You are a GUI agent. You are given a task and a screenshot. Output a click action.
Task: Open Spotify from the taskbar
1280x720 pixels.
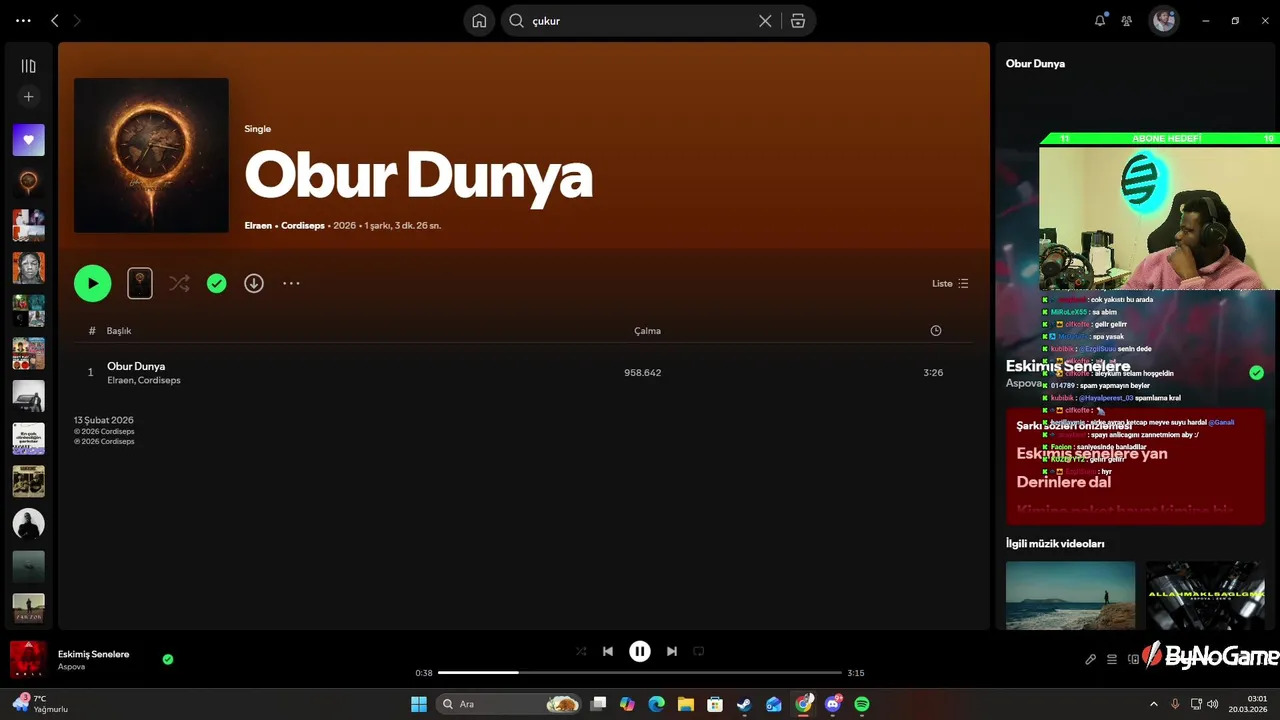[x=862, y=704]
